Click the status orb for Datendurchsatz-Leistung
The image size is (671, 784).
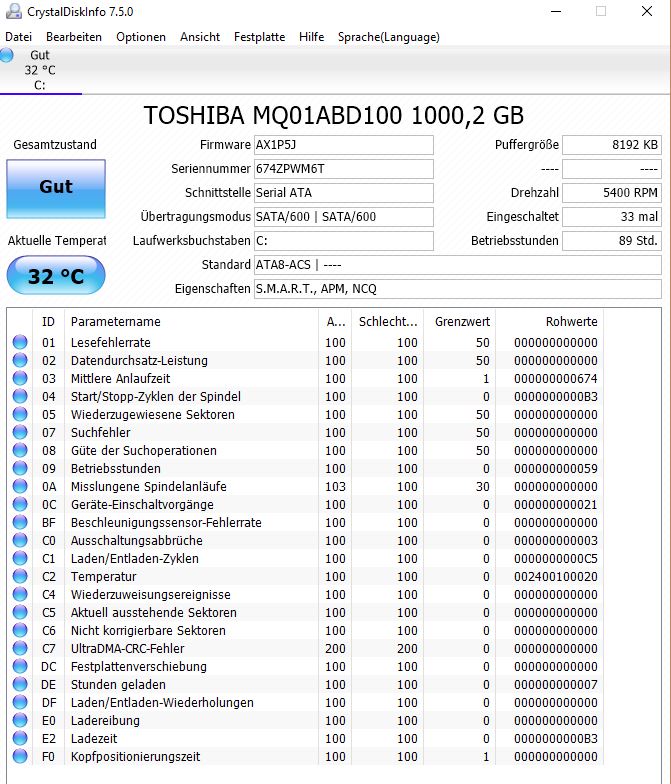(x=20, y=360)
